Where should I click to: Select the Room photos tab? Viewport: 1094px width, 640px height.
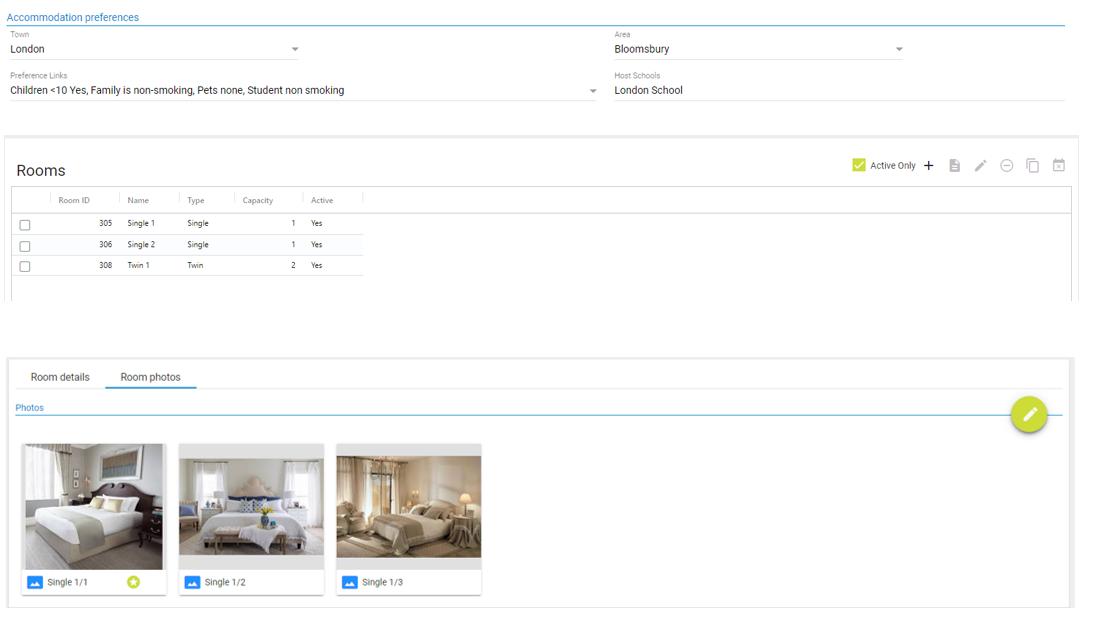151,377
